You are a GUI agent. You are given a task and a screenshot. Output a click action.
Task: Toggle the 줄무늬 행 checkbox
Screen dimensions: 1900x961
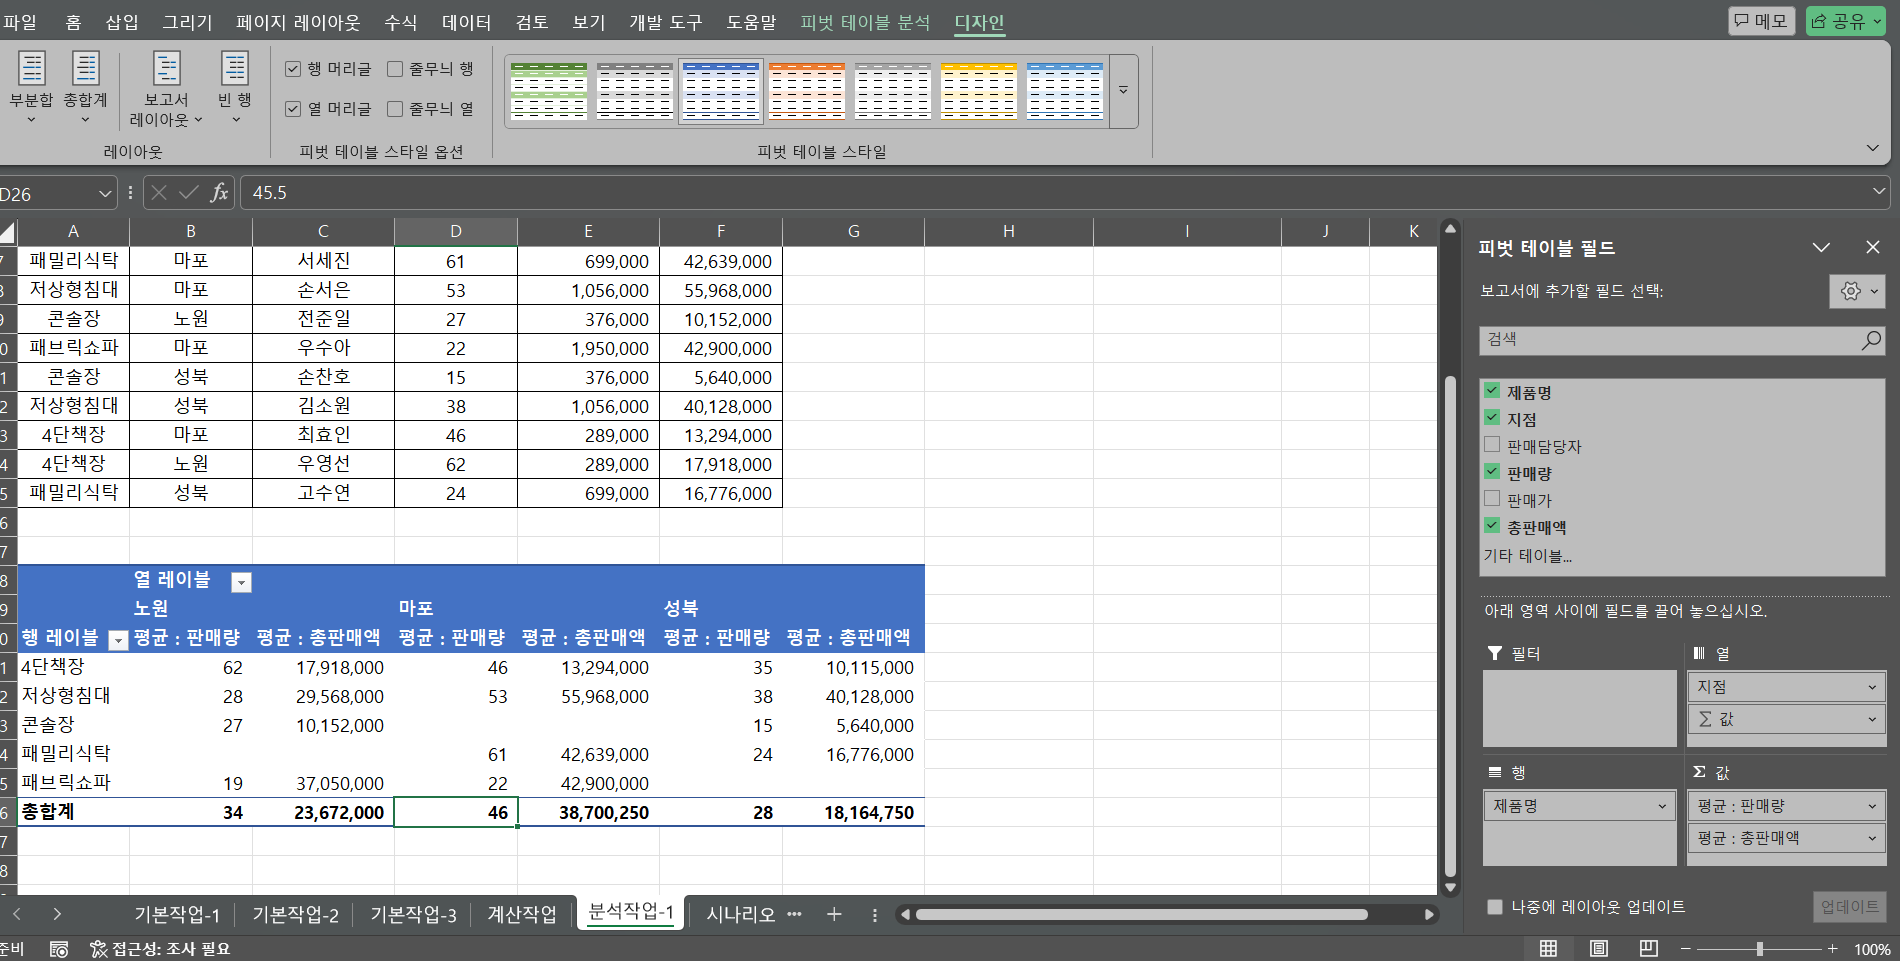(x=396, y=69)
